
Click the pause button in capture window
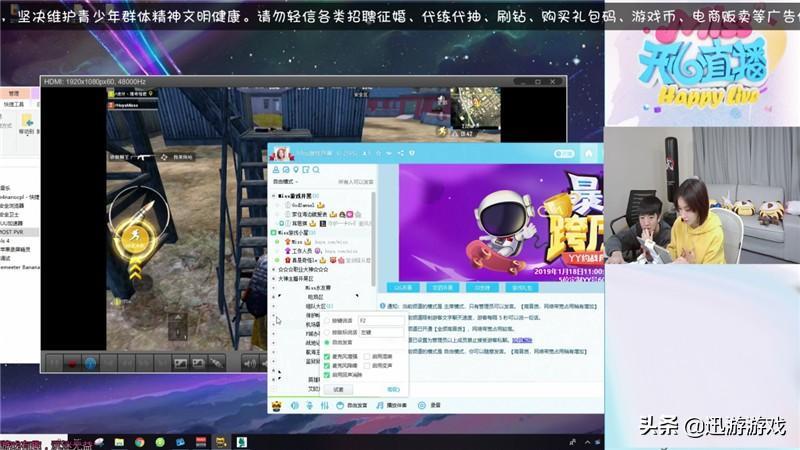pos(54,363)
